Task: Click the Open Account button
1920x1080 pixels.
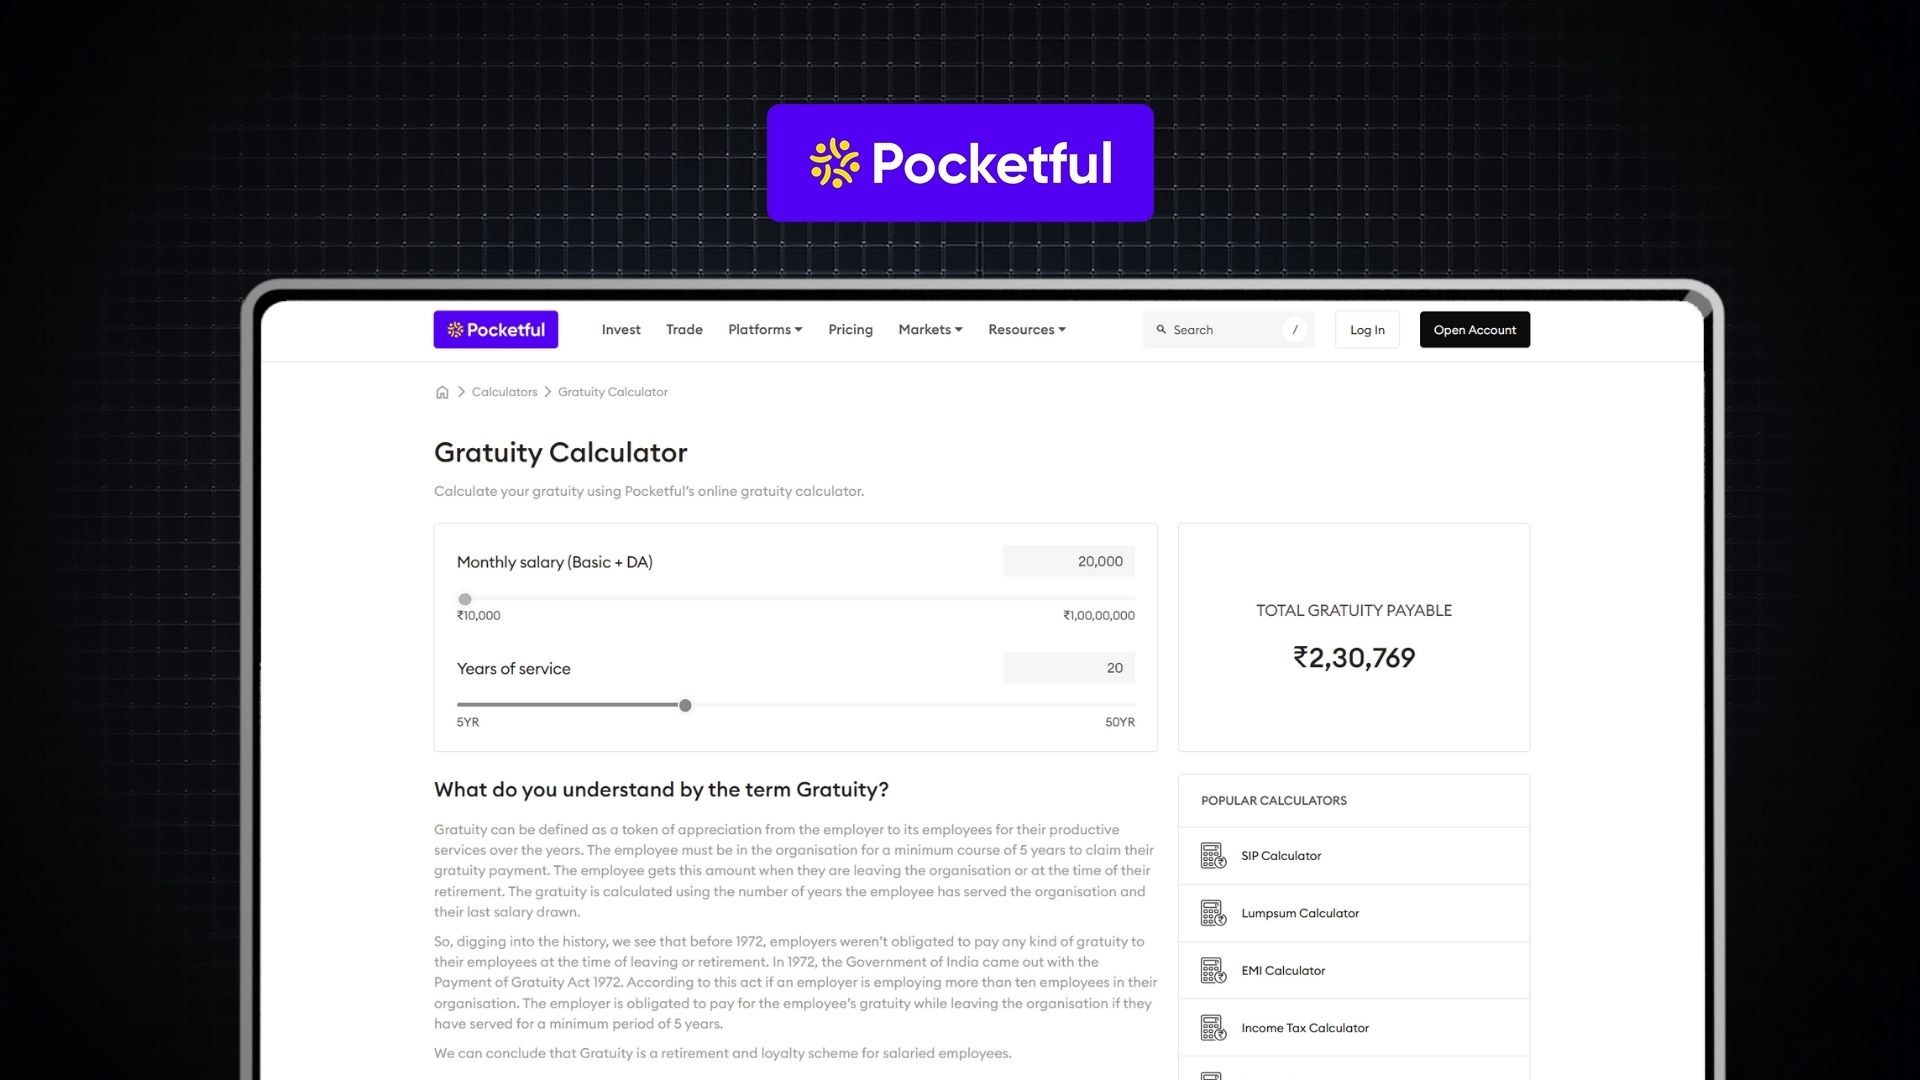Action: (x=1474, y=329)
